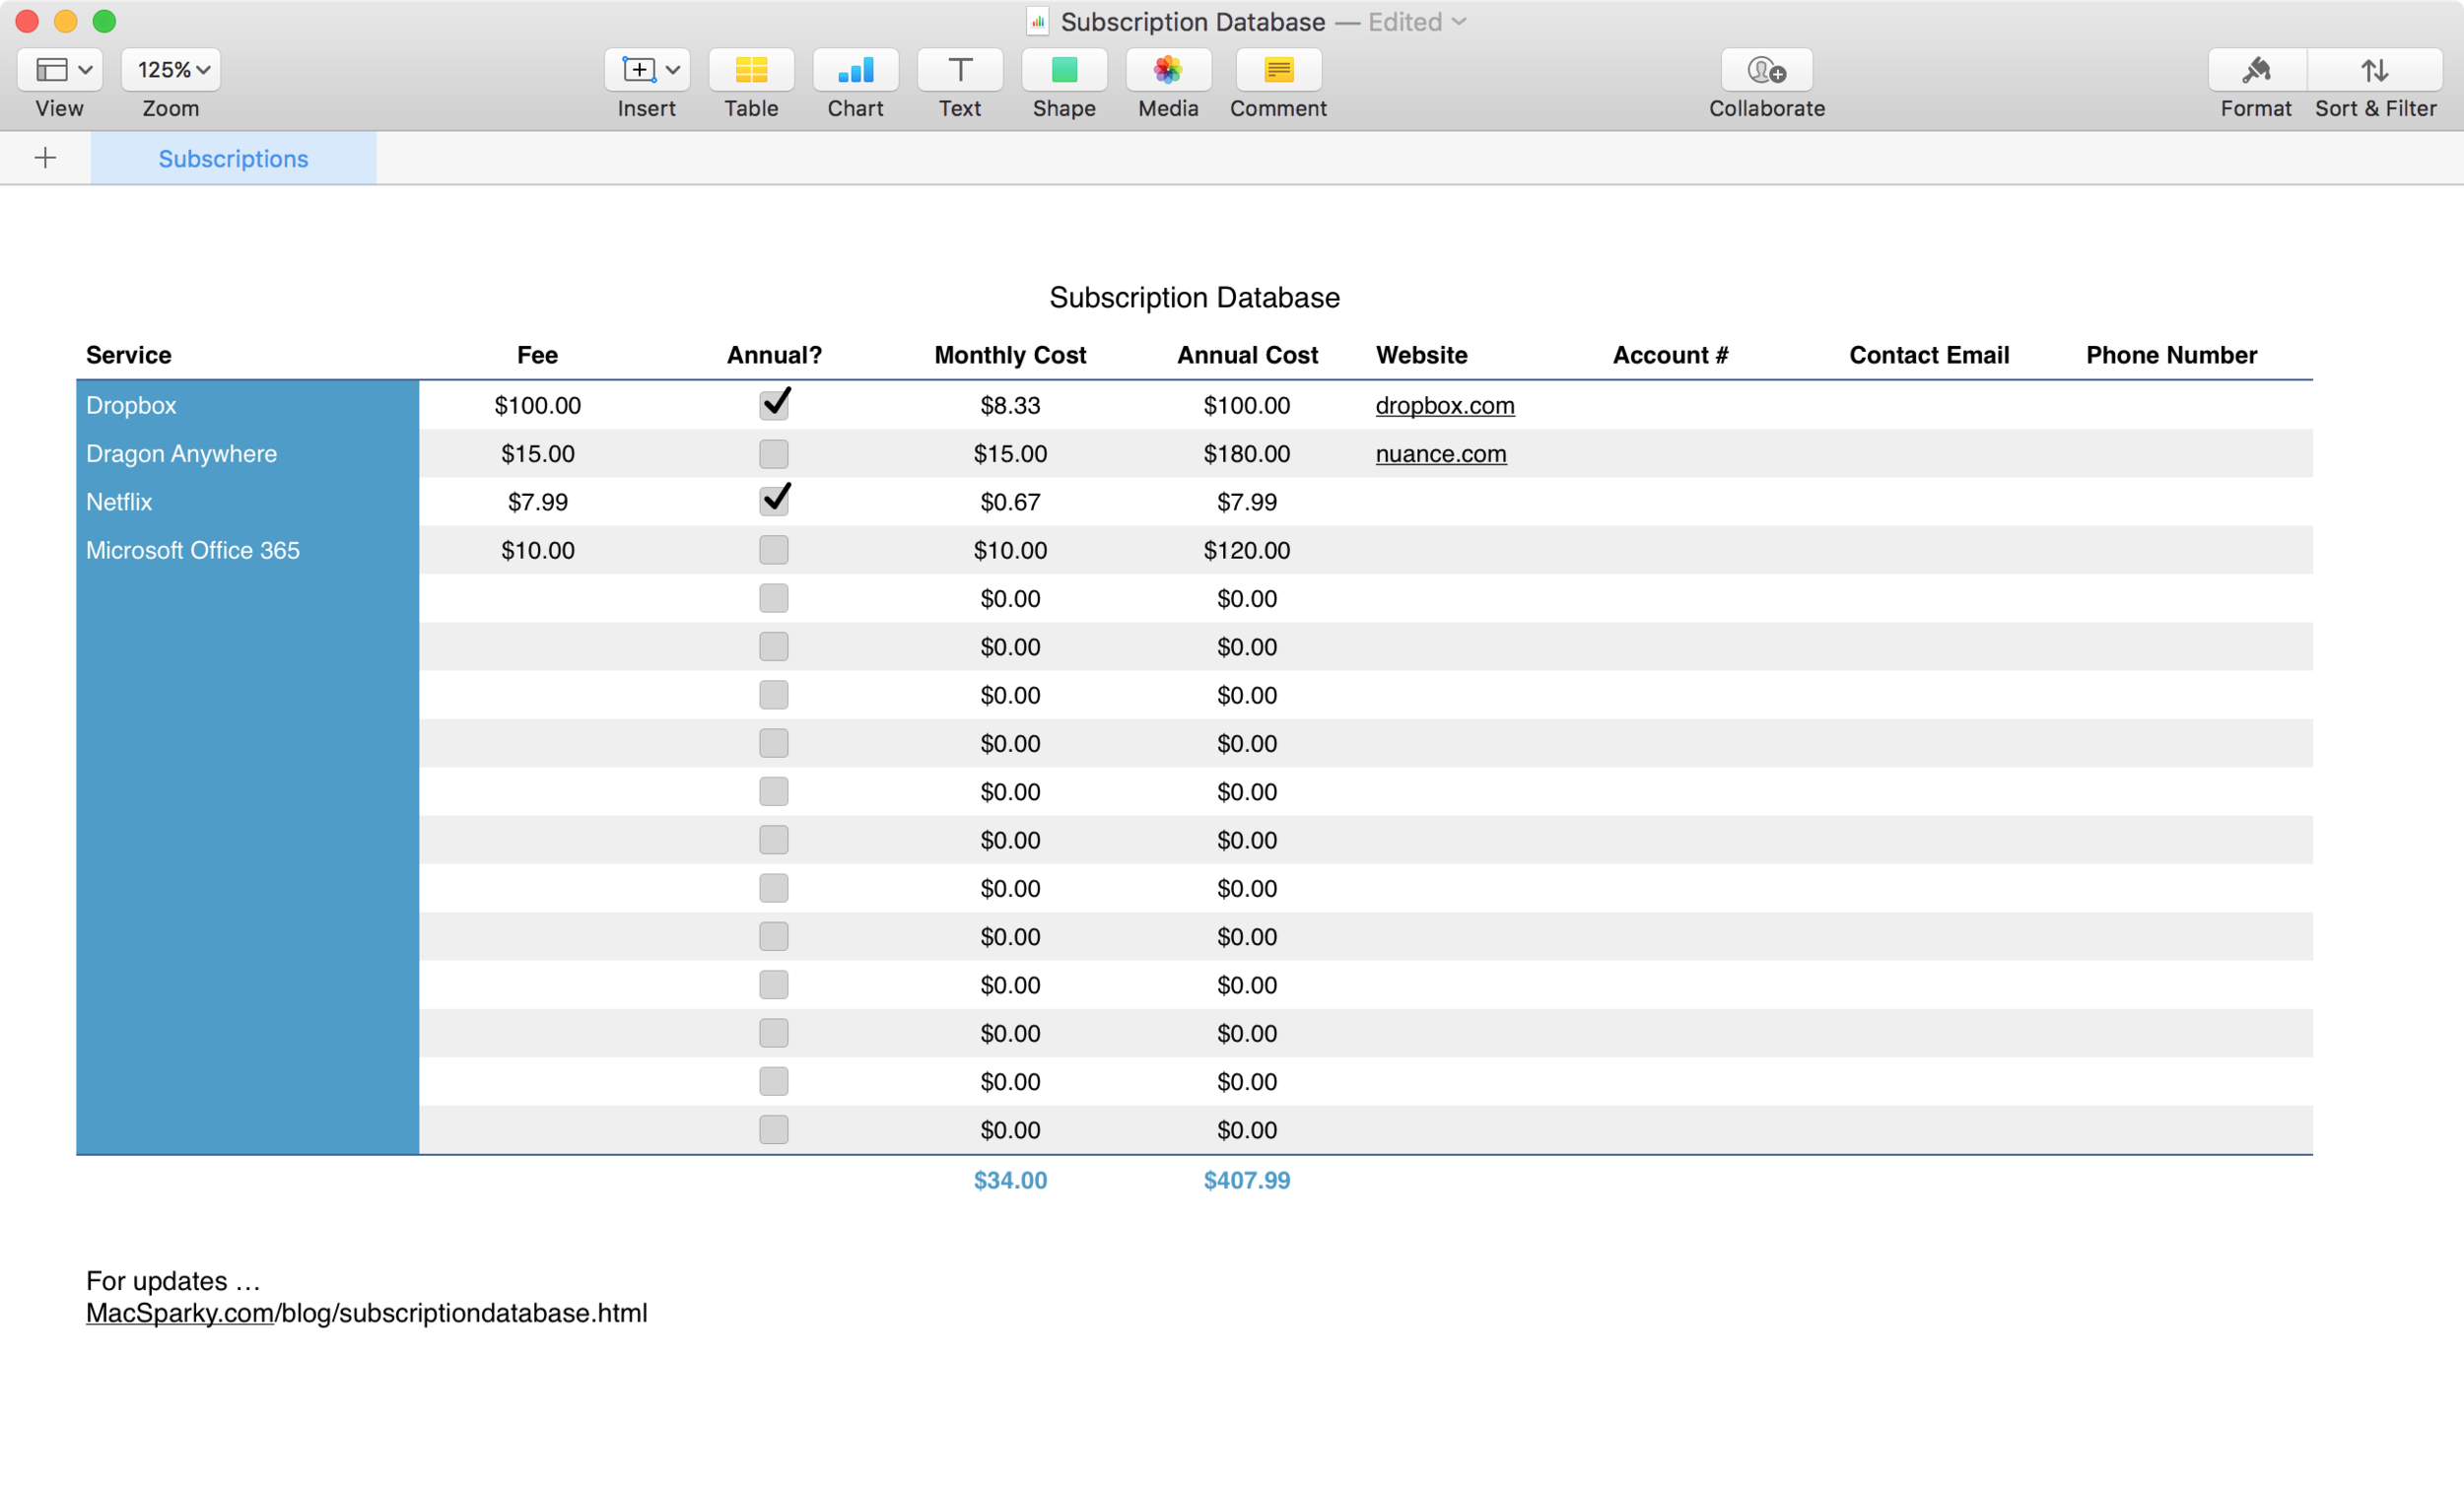Switch to the Subscriptions sheet tab
2464x1492 pixels.
point(233,158)
